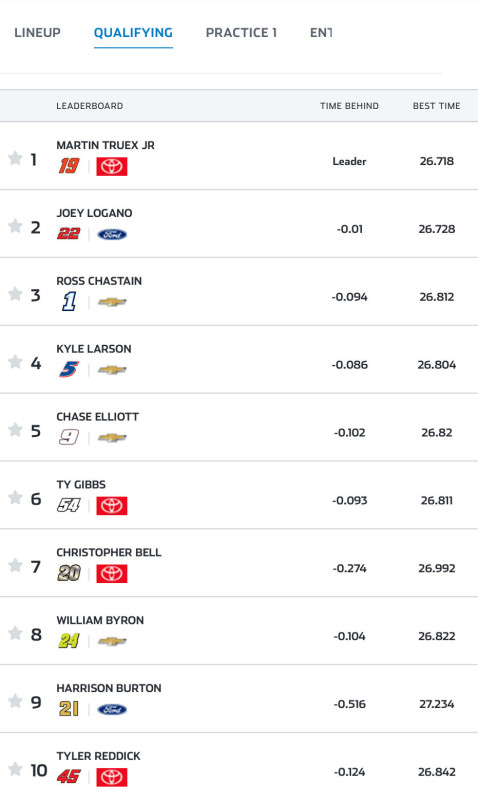Click the number 24 car badge

(69, 641)
